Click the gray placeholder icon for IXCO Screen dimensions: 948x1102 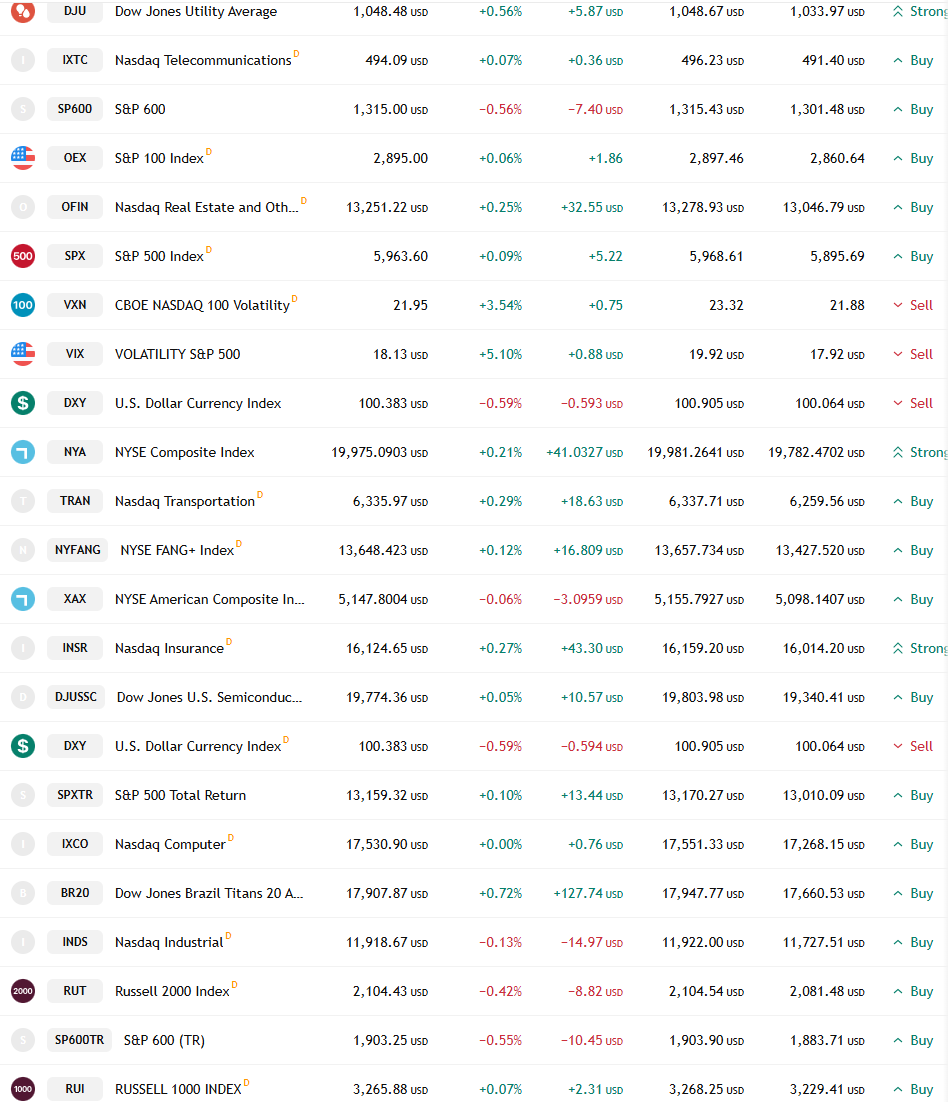coord(23,844)
